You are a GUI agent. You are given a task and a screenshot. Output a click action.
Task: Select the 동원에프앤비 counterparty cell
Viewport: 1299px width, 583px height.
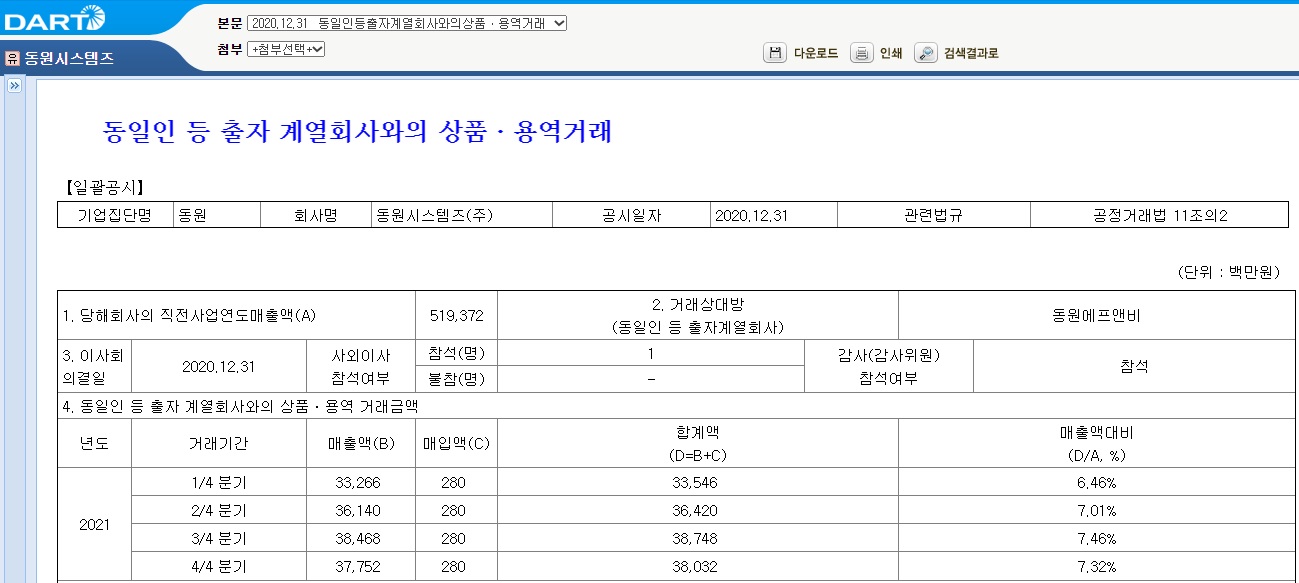[x=1096, y=315]
